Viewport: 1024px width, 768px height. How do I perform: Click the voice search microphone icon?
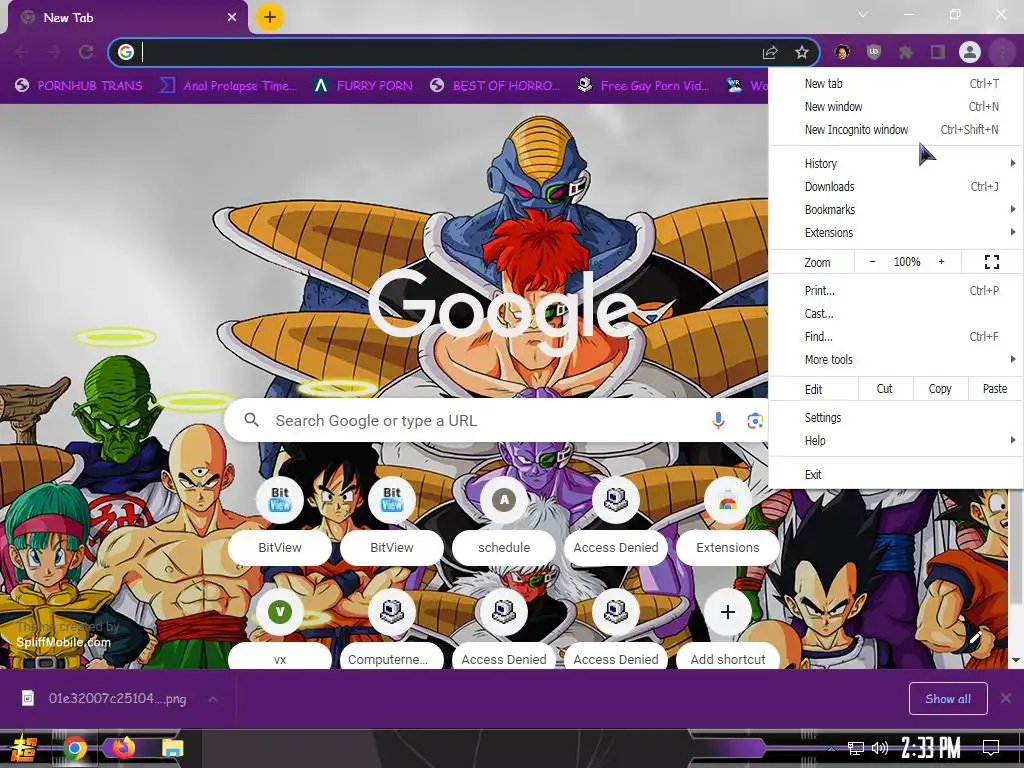(x=718, y=421)
